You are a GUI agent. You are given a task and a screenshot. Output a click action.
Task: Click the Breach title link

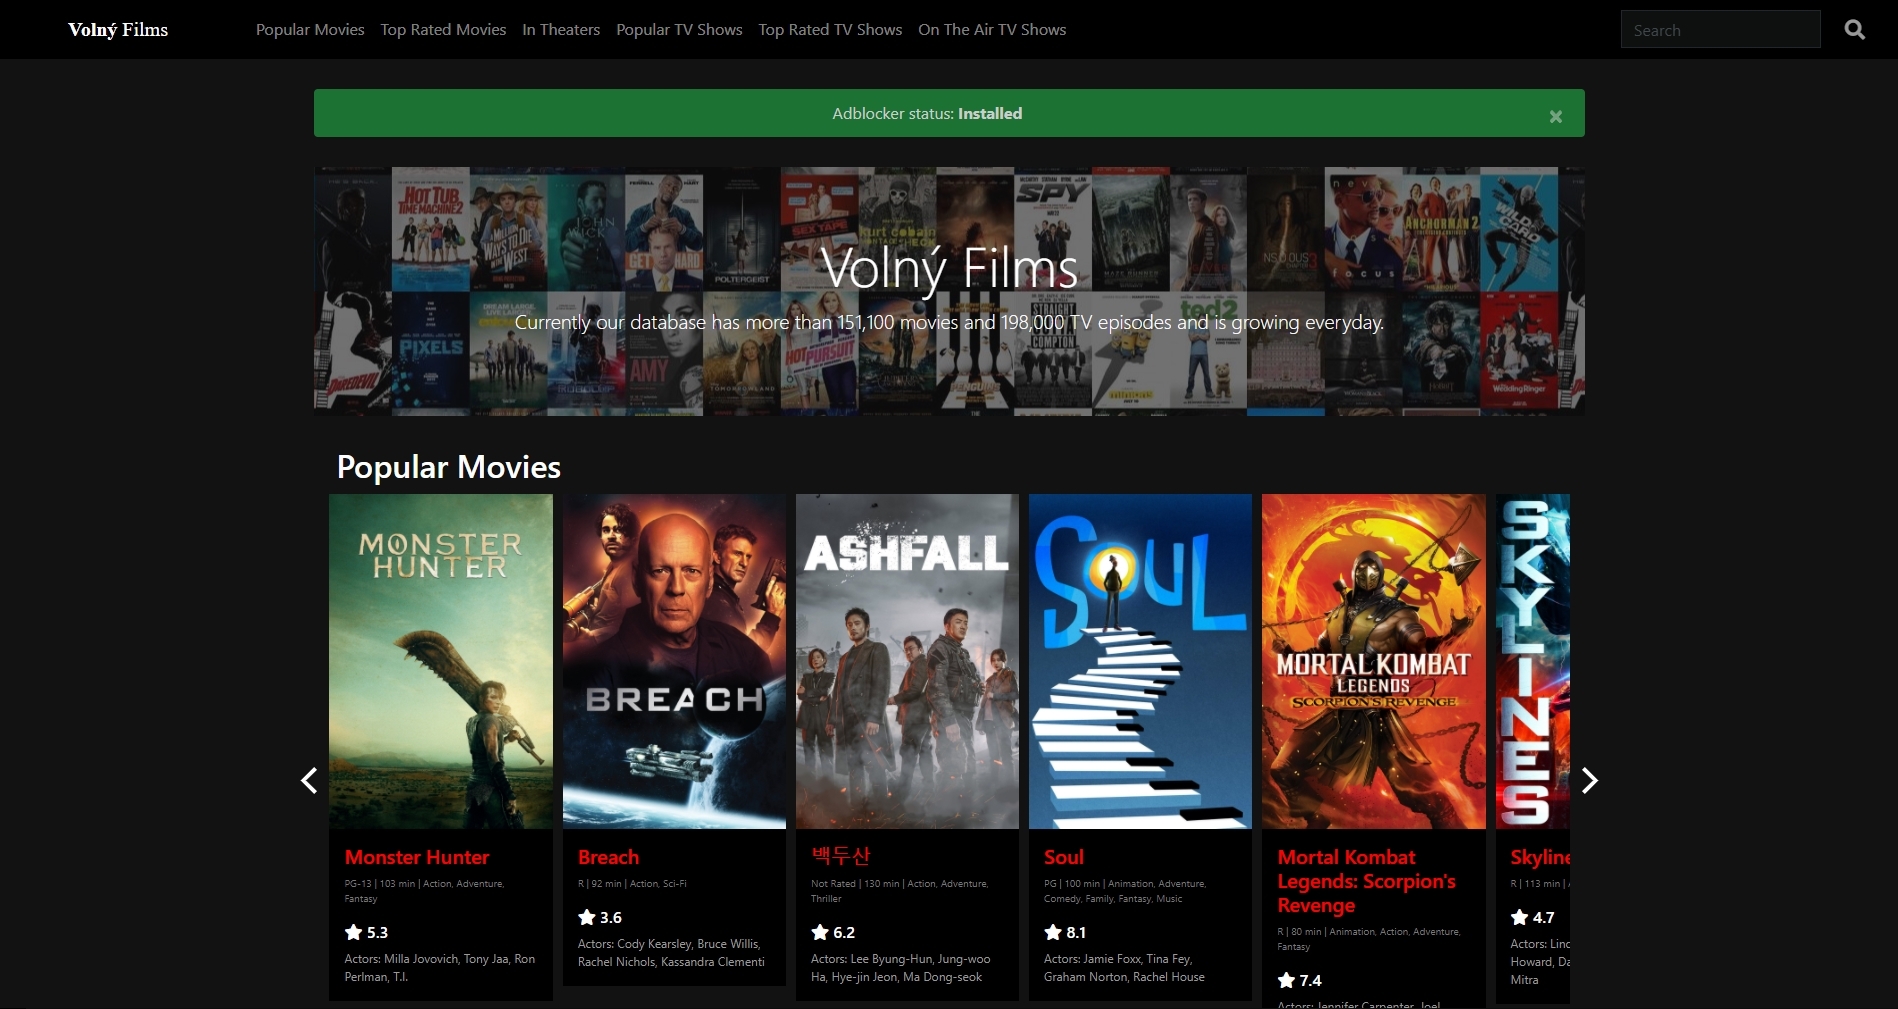[608, 857]
